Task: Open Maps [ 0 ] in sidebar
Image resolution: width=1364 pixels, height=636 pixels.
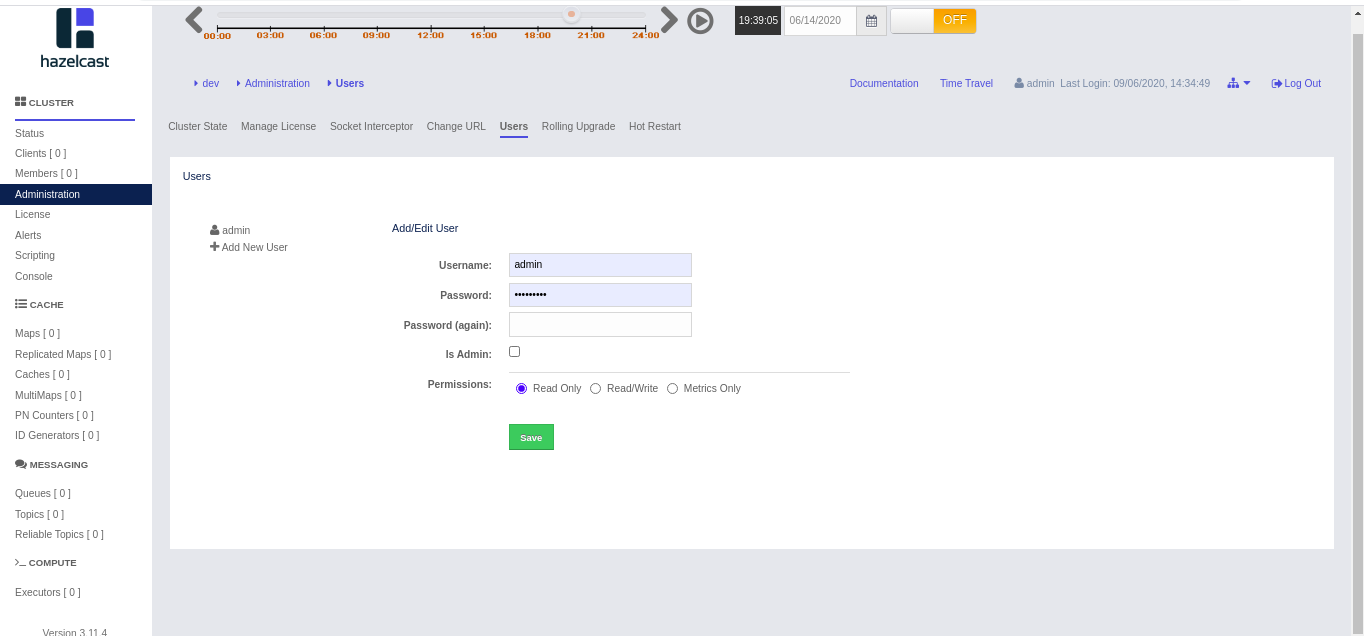Action: tap(37, 333)
